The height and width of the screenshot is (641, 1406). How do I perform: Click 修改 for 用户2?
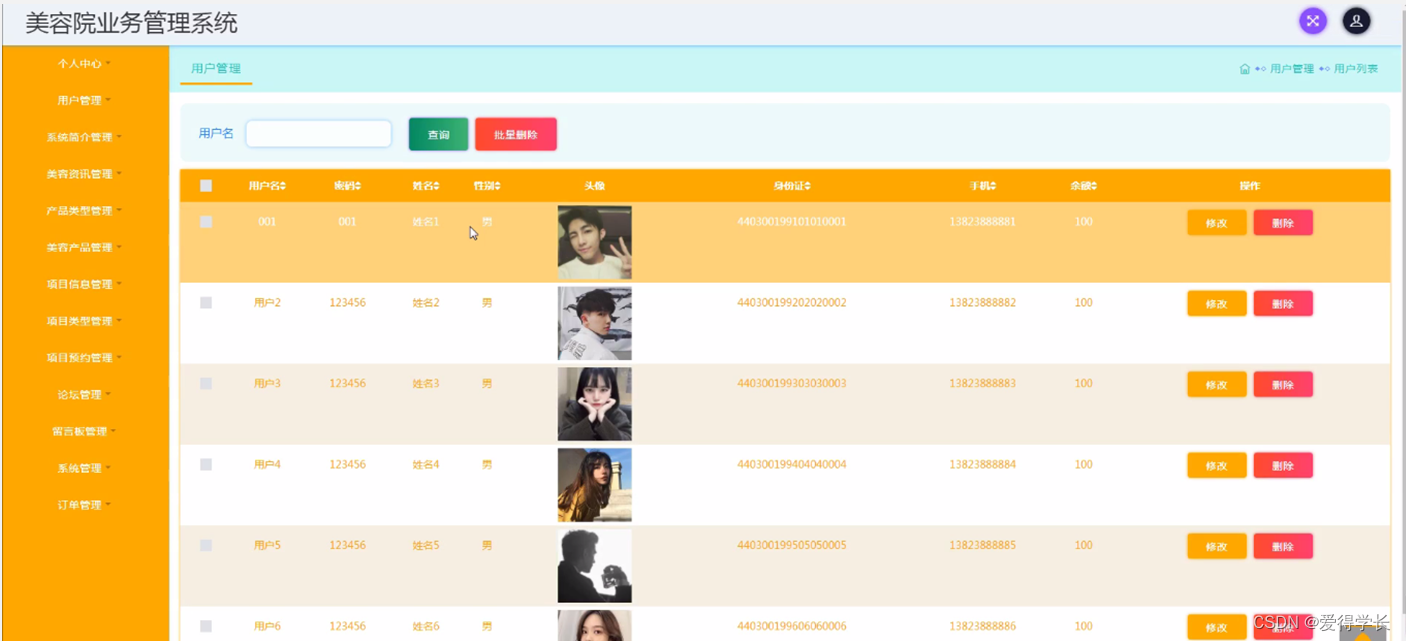coord(1217,304)
